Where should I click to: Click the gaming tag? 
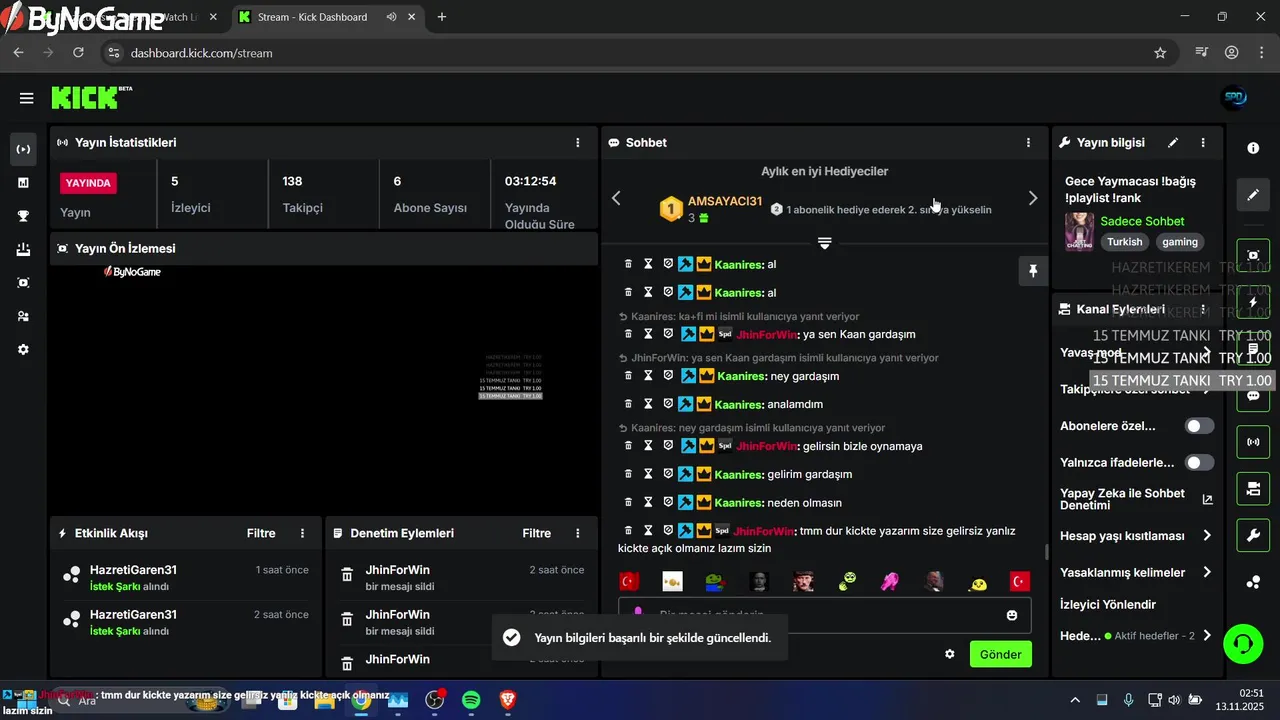coord(1180,242)
